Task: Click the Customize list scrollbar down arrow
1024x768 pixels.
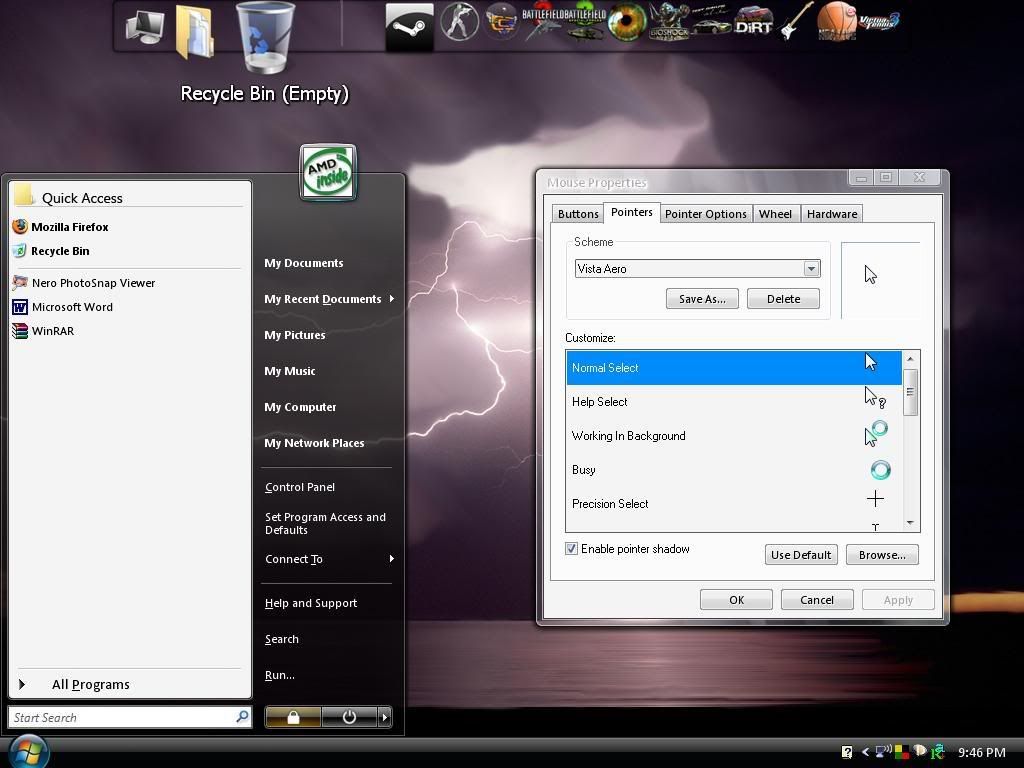Action: 910,522
